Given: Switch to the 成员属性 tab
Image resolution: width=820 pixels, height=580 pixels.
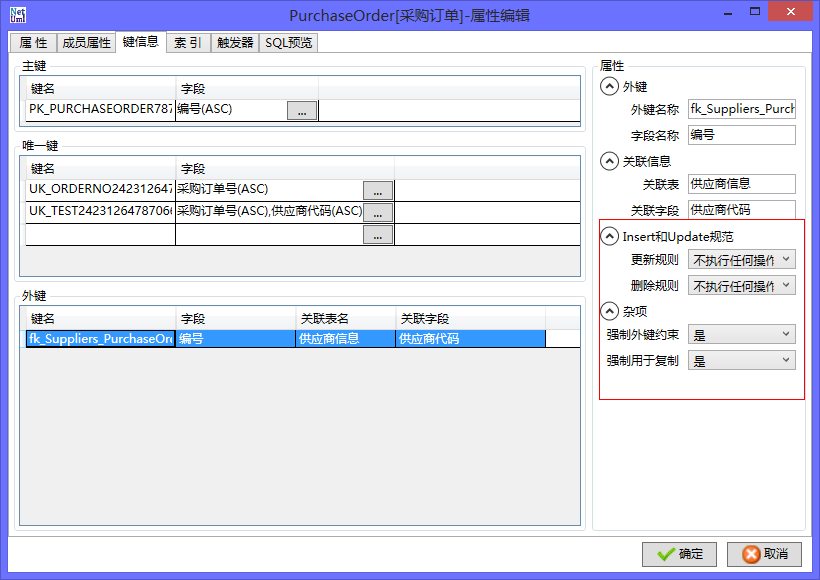Looking at the screenshot, I should (86, 43).
